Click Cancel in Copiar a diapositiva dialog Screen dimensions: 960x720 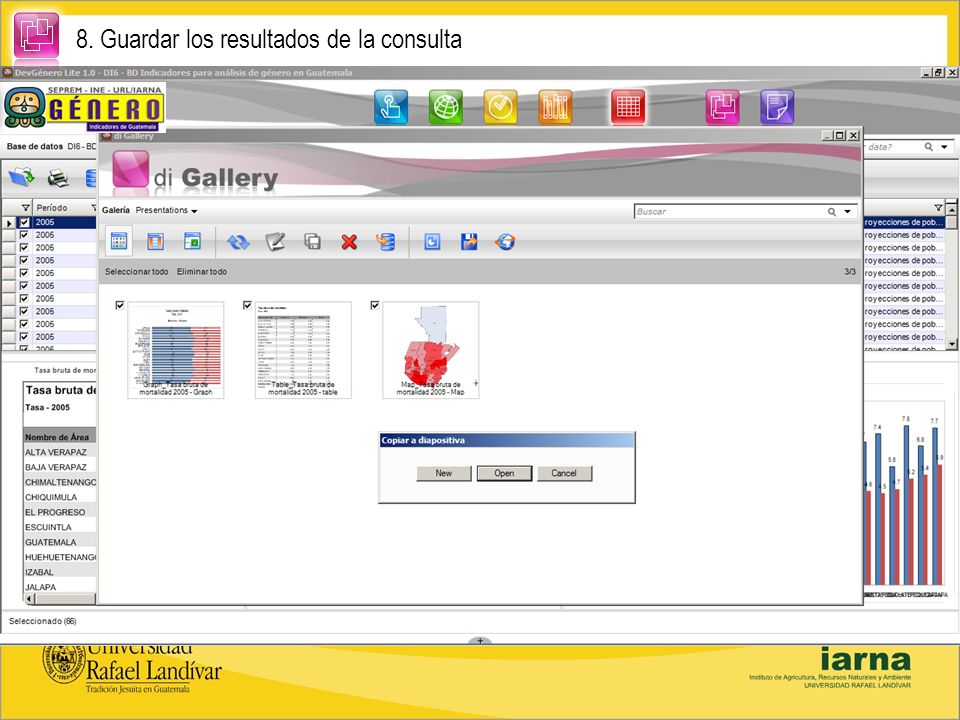pyautogui.click(x=564, y=473)
